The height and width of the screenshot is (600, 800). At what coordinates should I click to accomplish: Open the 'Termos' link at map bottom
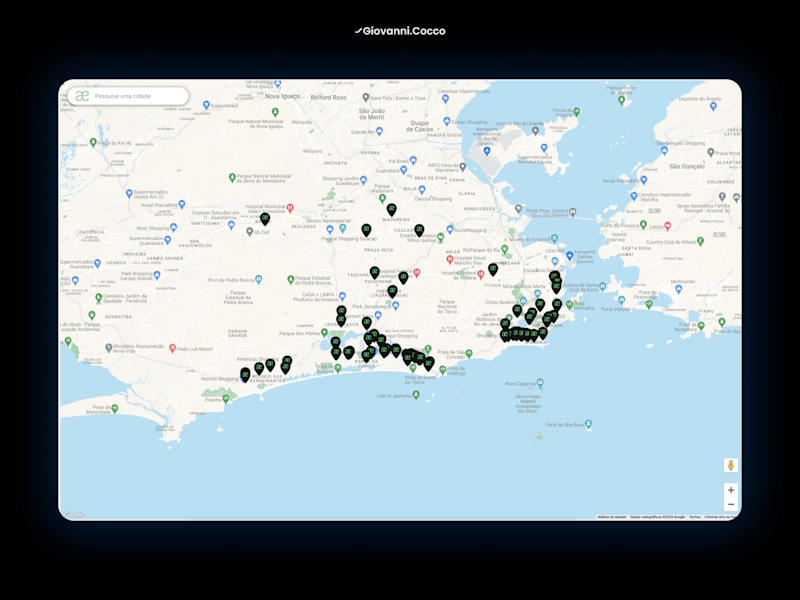click(694, 517)
